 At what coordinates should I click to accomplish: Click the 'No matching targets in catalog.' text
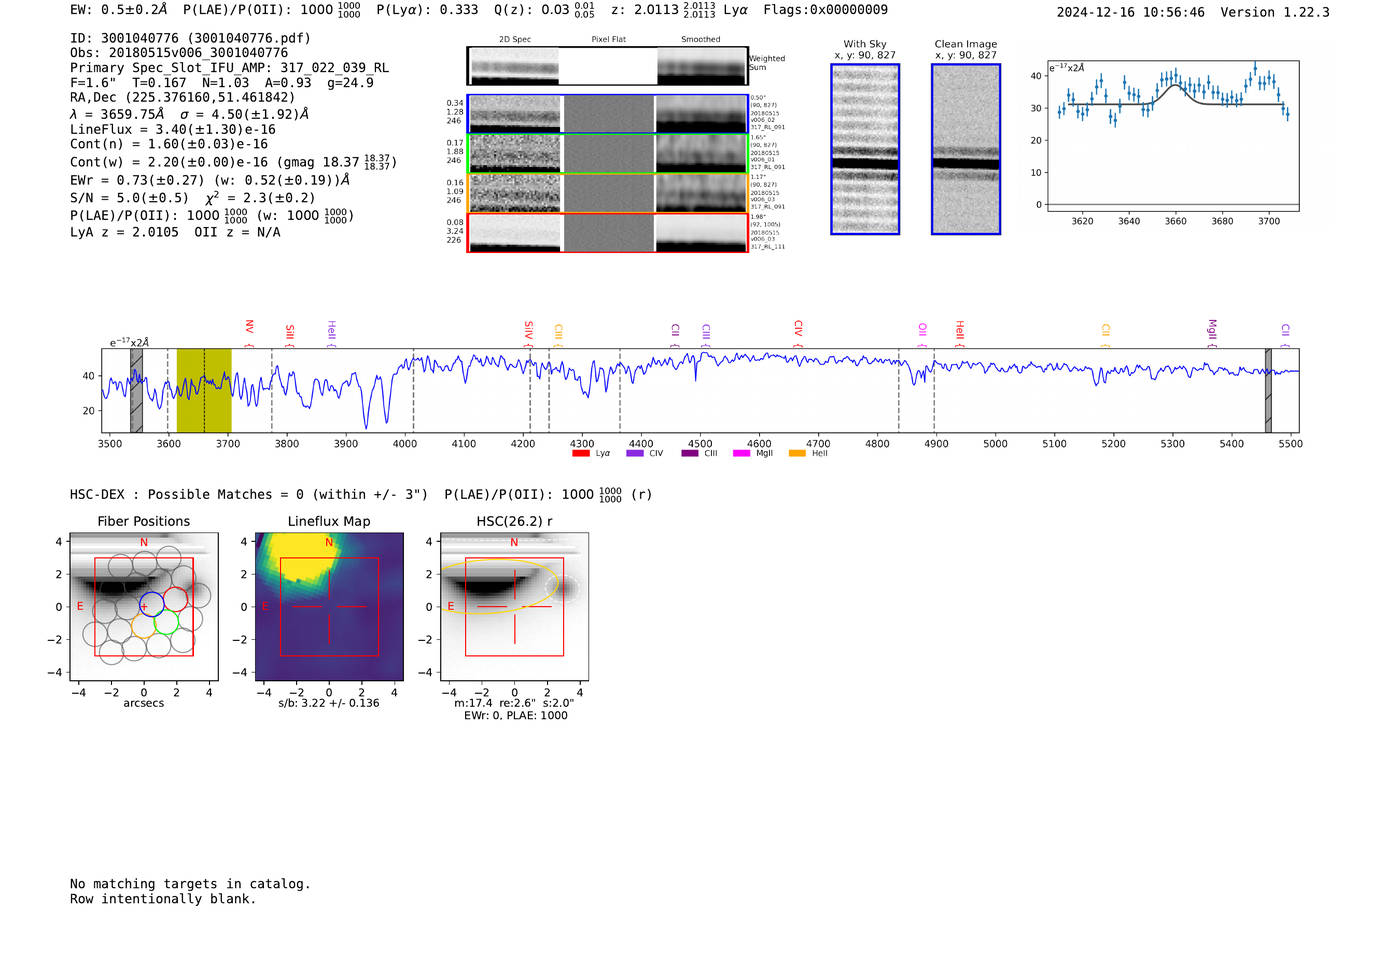(190, 884)
